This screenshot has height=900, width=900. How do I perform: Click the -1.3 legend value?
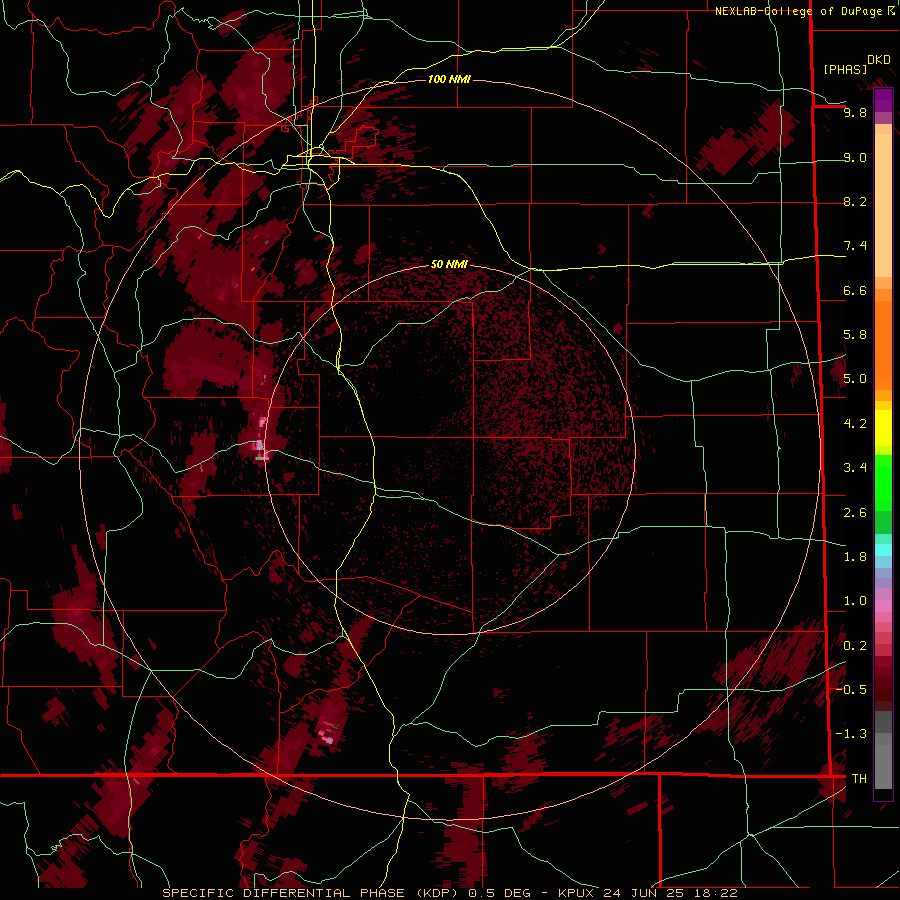[852, 734]
